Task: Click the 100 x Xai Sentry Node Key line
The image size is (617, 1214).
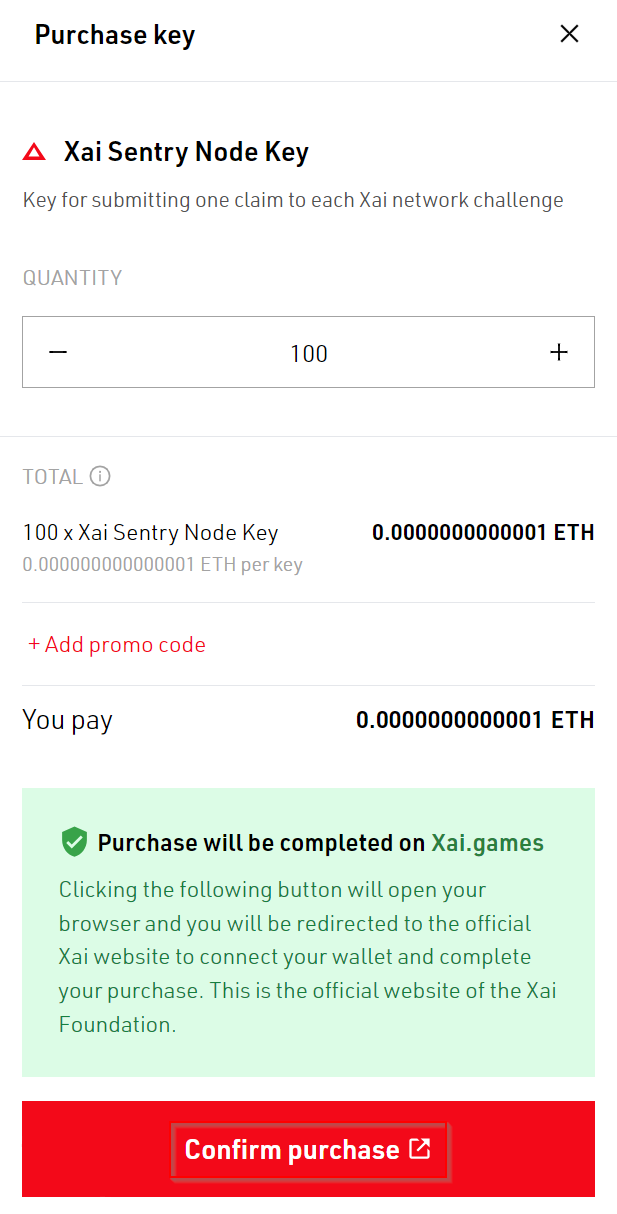Action: [x=150, y=533]
